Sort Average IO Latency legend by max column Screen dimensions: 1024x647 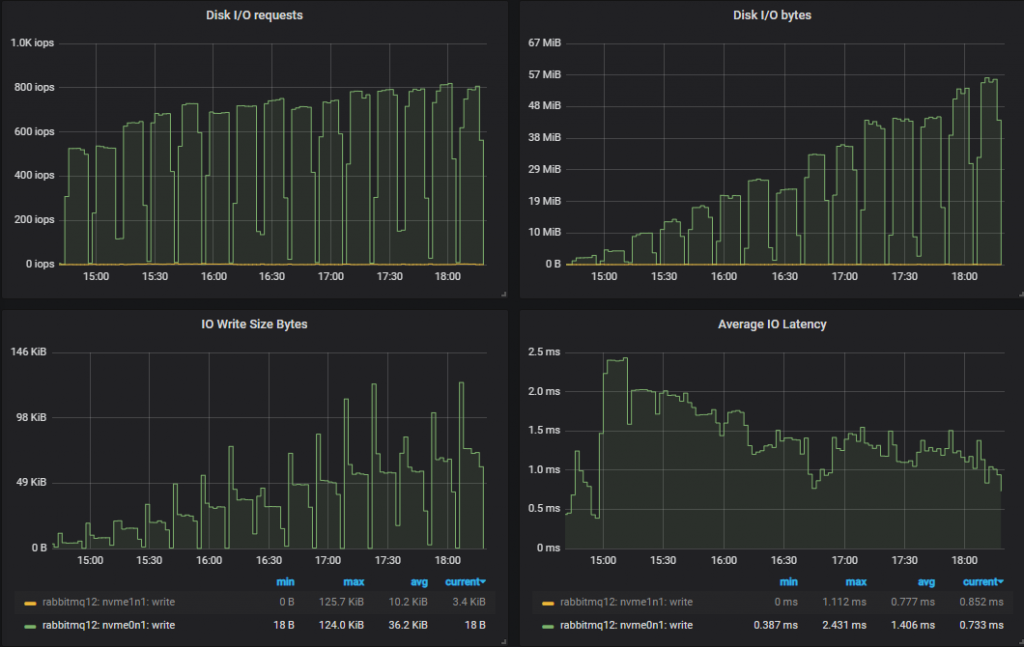point(856,582)
